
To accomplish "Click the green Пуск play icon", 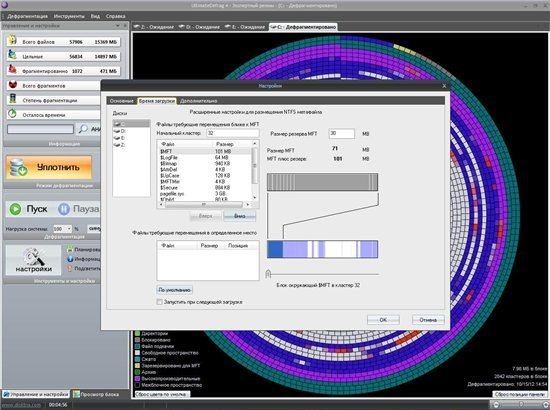I will (15, 209).
